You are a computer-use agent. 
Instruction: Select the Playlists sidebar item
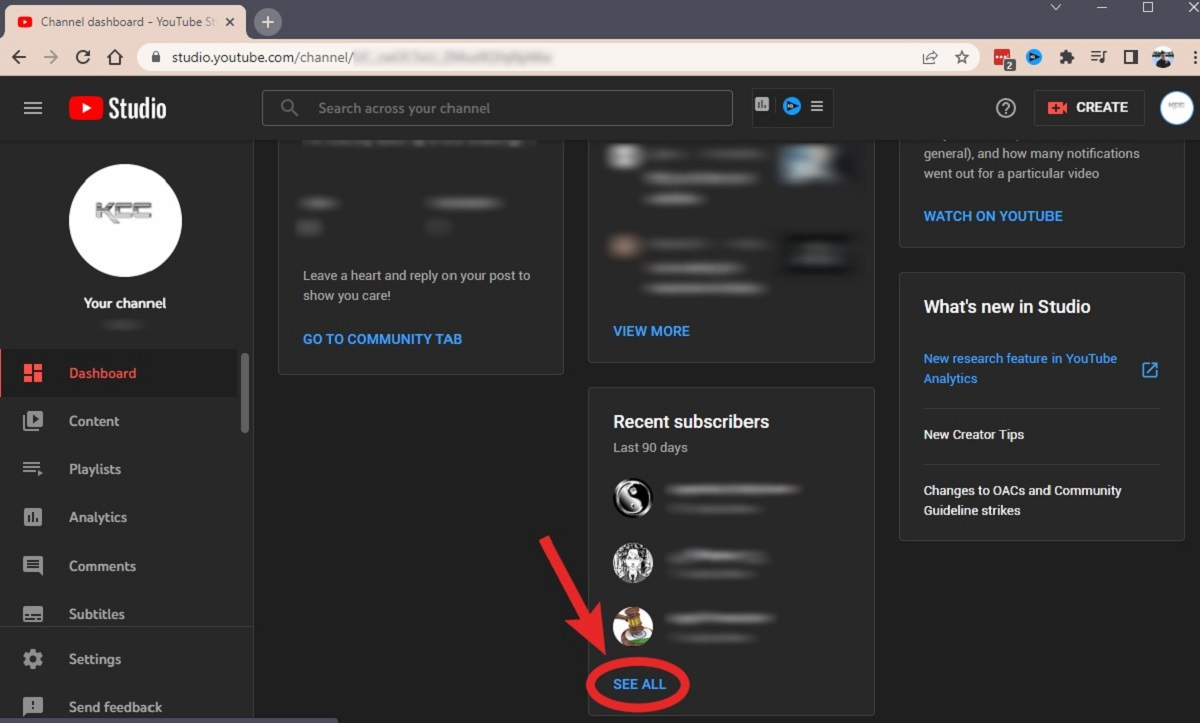tap(95, 469)
